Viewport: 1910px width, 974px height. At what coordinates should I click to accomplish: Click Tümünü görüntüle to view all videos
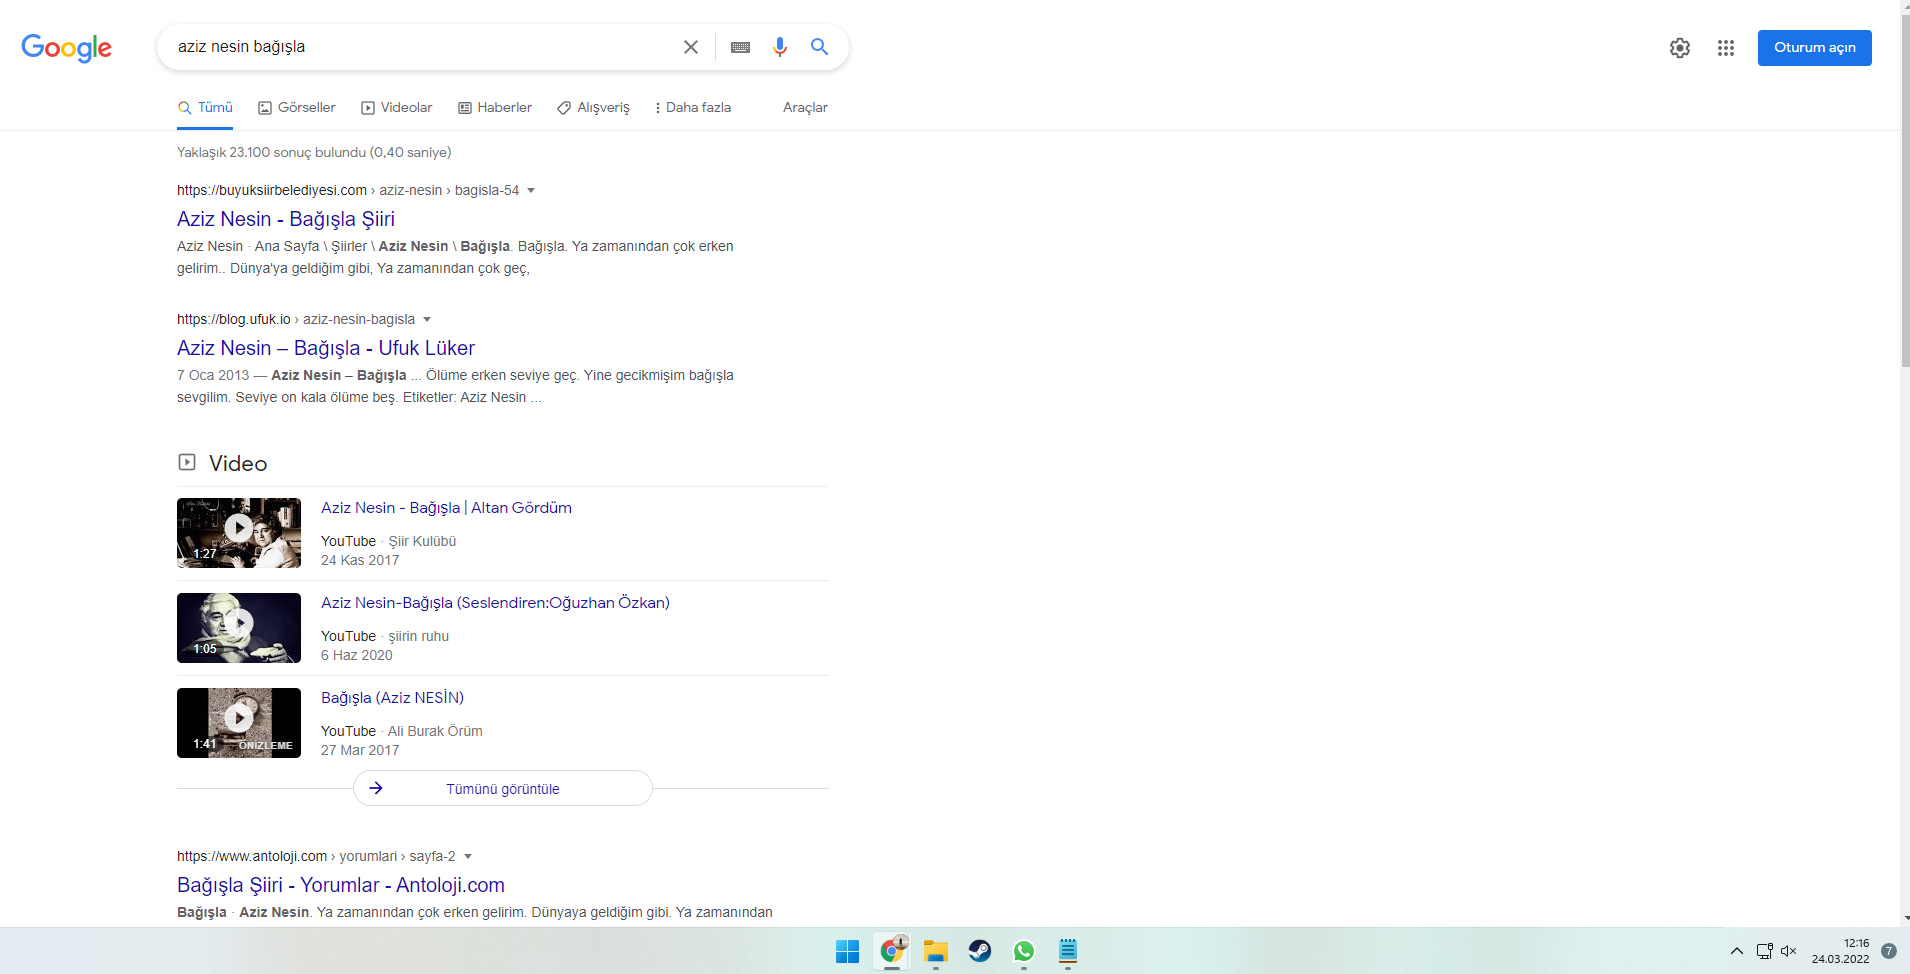click(x=503, y=788)
